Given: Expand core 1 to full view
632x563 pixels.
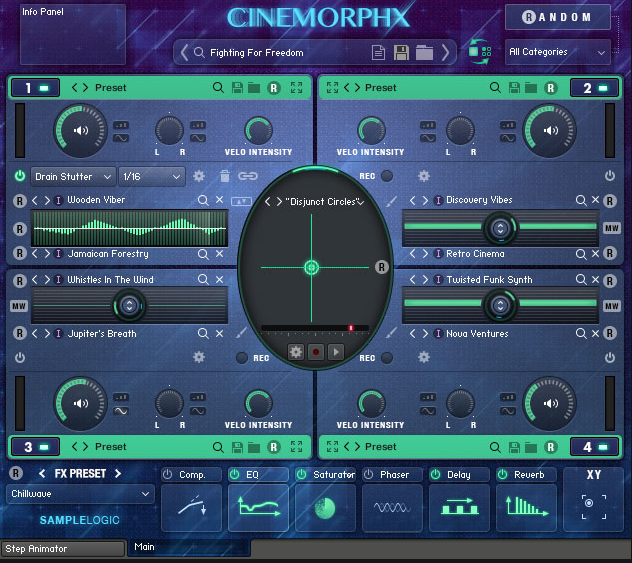Looking at the screenshot, I should click(x=296, y=87).
